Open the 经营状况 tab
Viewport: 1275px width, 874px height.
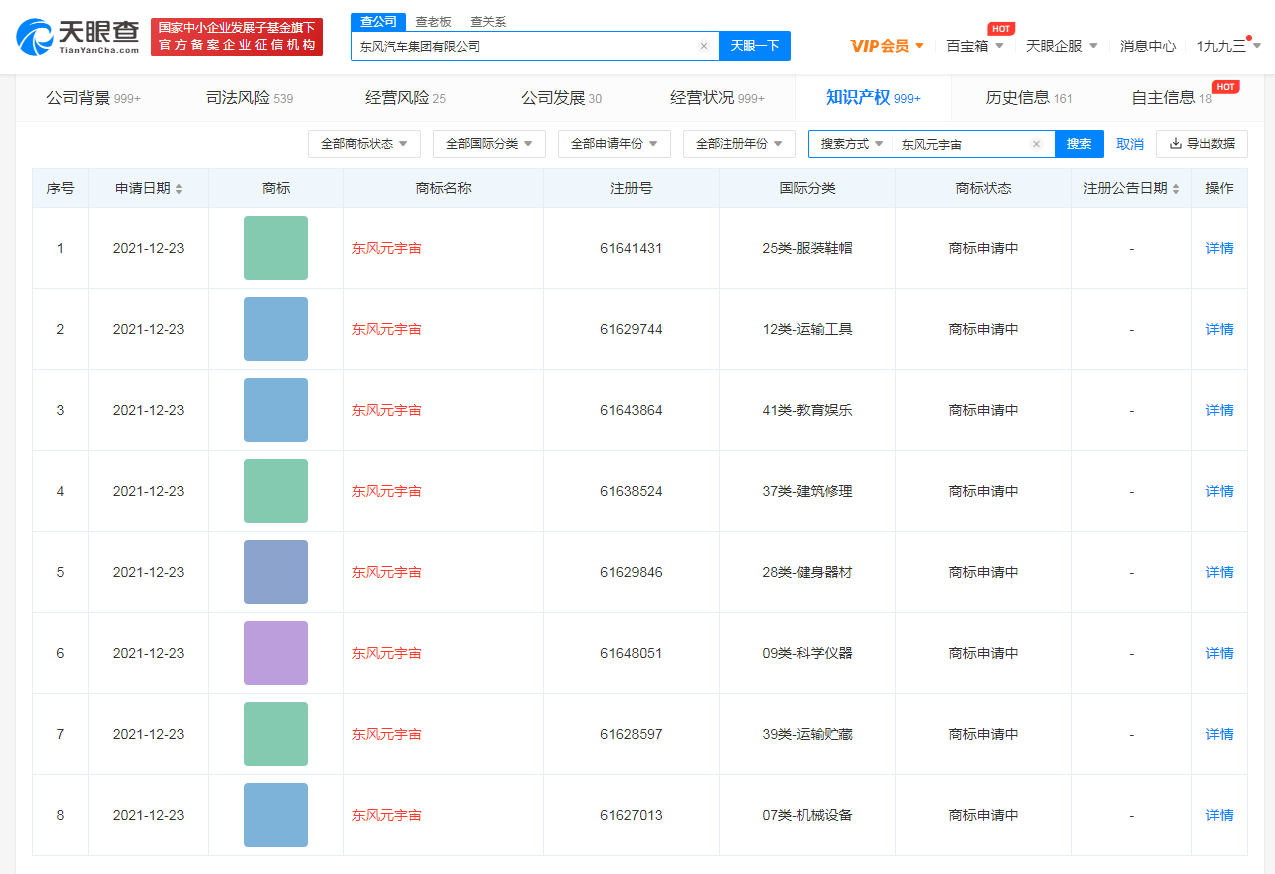[x=717, y=98]
